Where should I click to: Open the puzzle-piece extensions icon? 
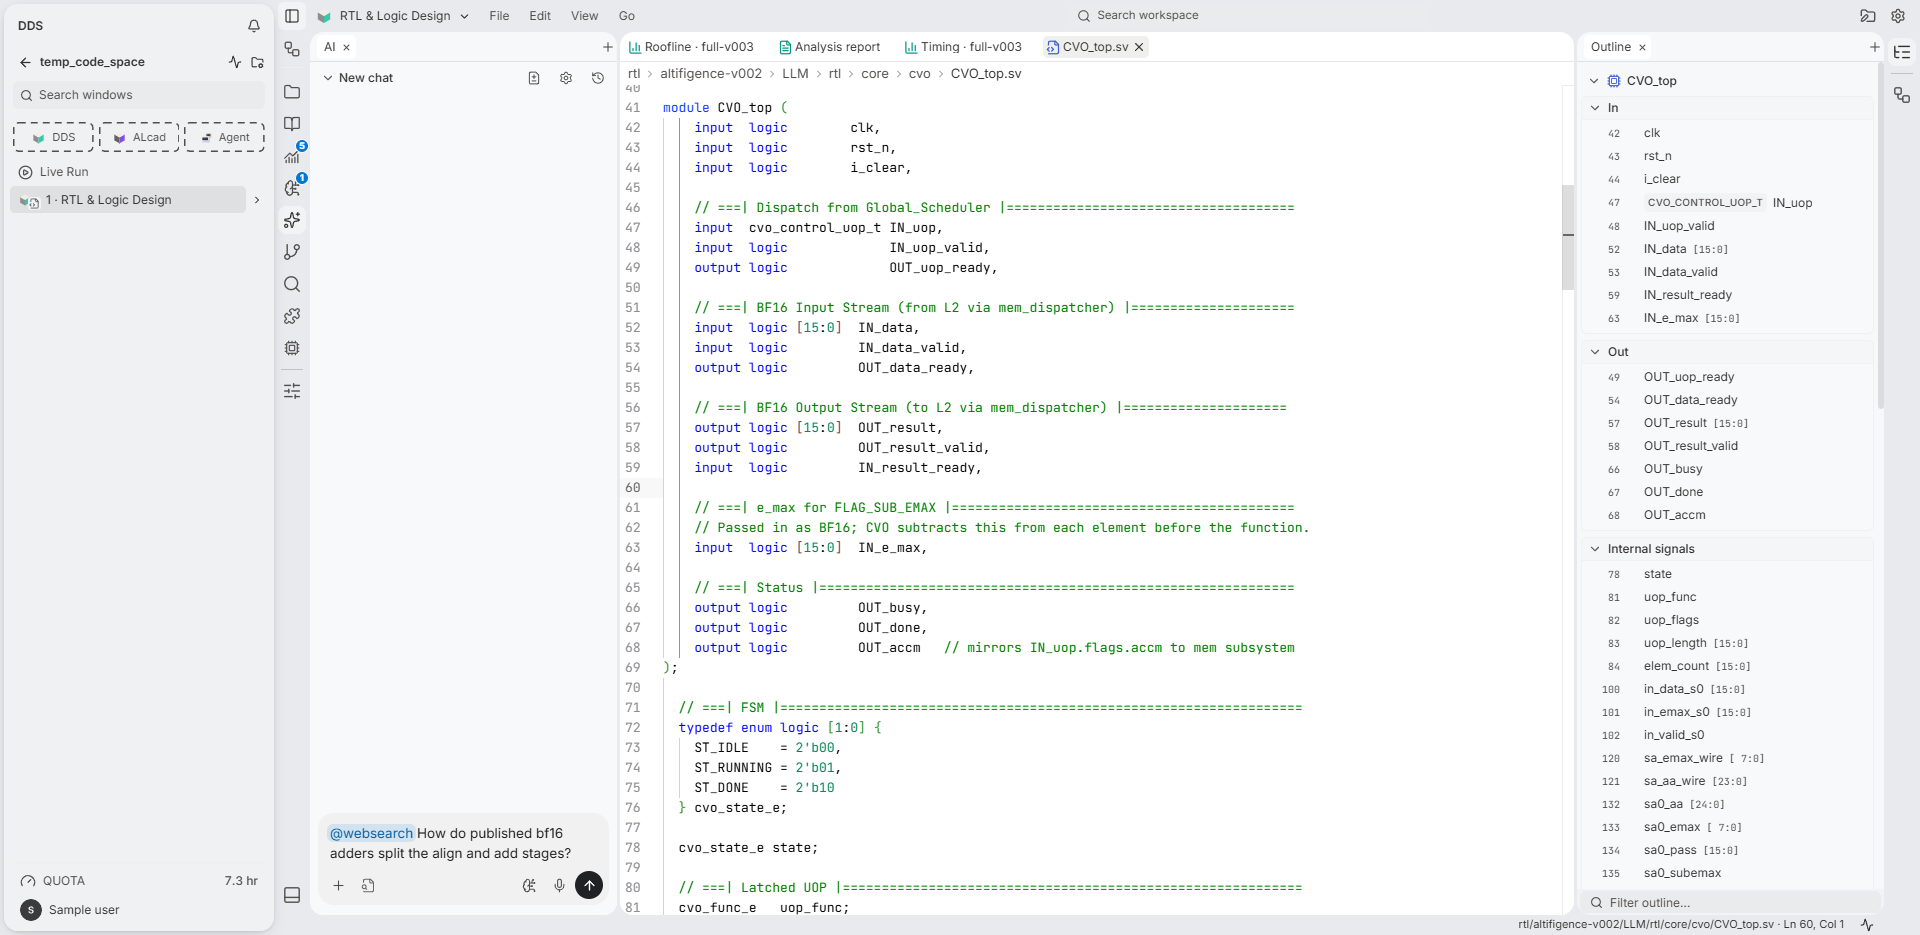tap(292, 316)
